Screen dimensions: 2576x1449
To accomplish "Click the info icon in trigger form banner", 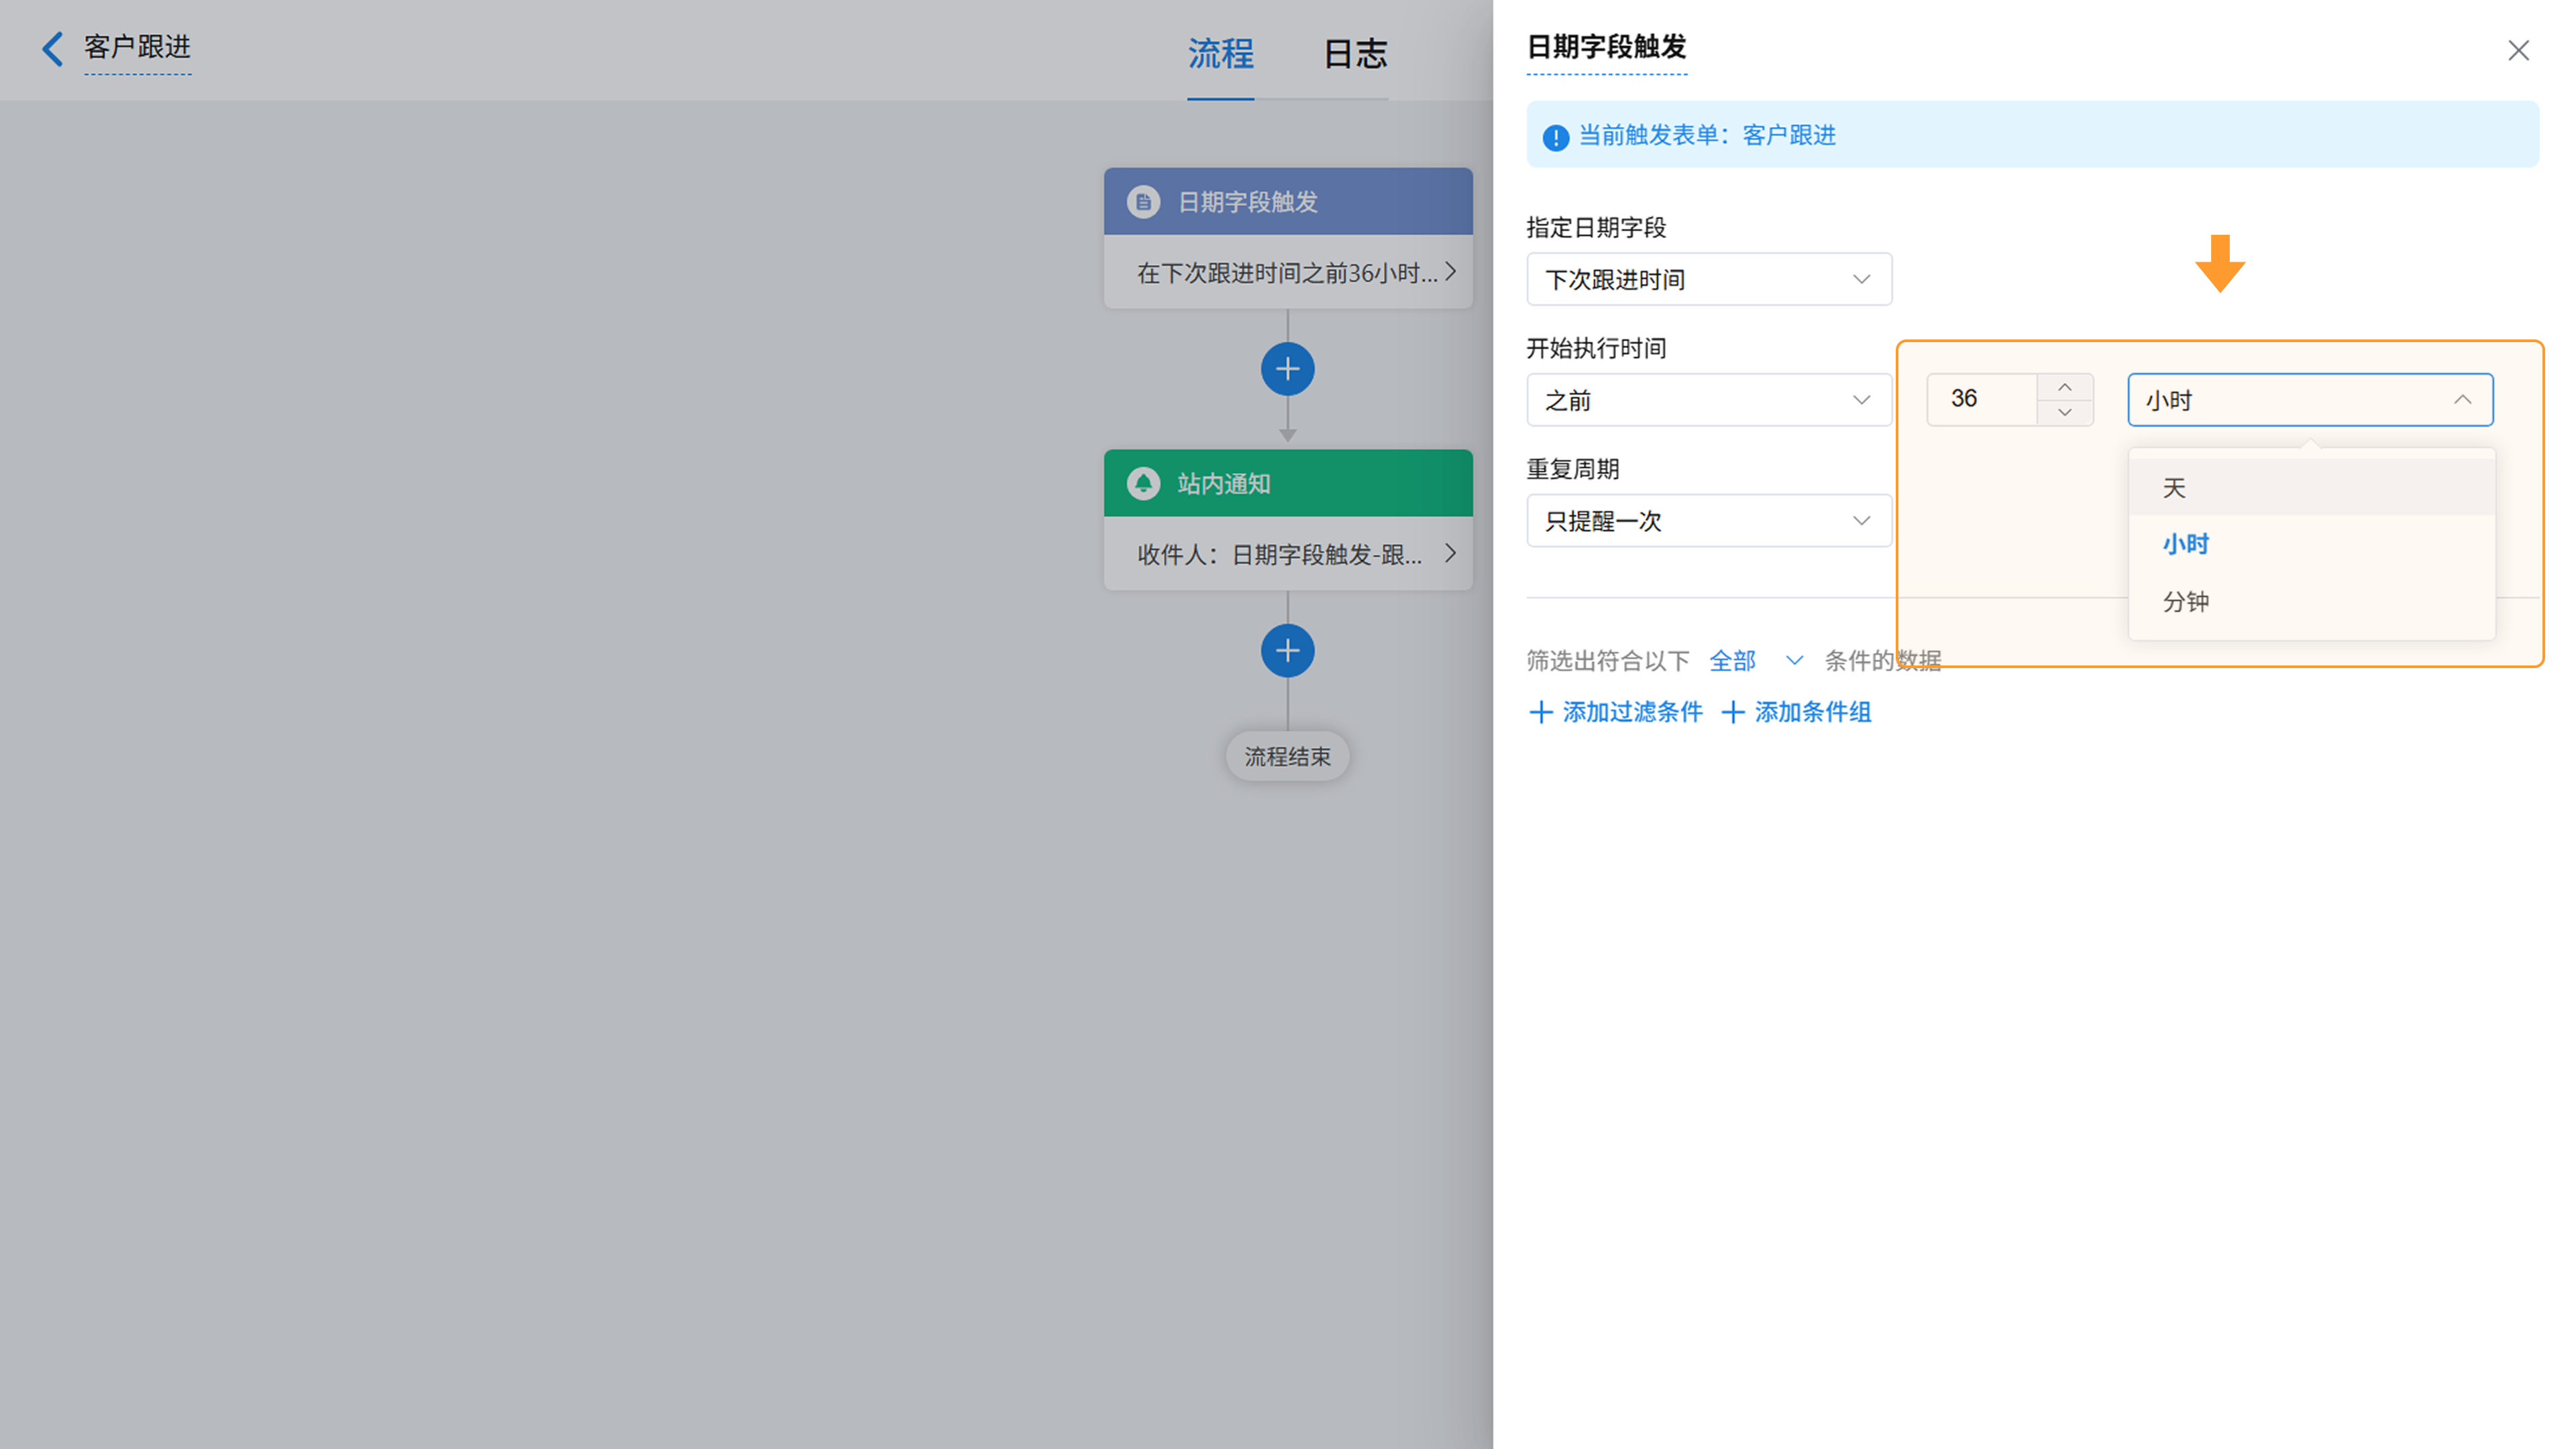I will (x=1555, y=137).
